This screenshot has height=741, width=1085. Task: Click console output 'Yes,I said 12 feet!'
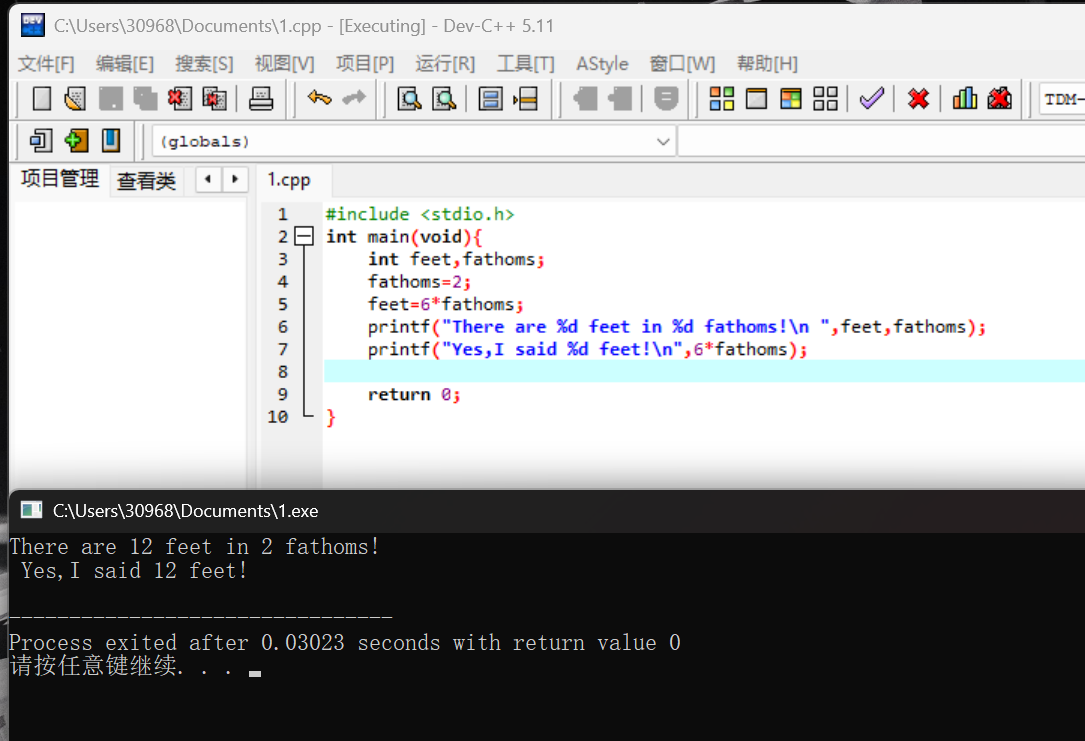click(134, 571)
